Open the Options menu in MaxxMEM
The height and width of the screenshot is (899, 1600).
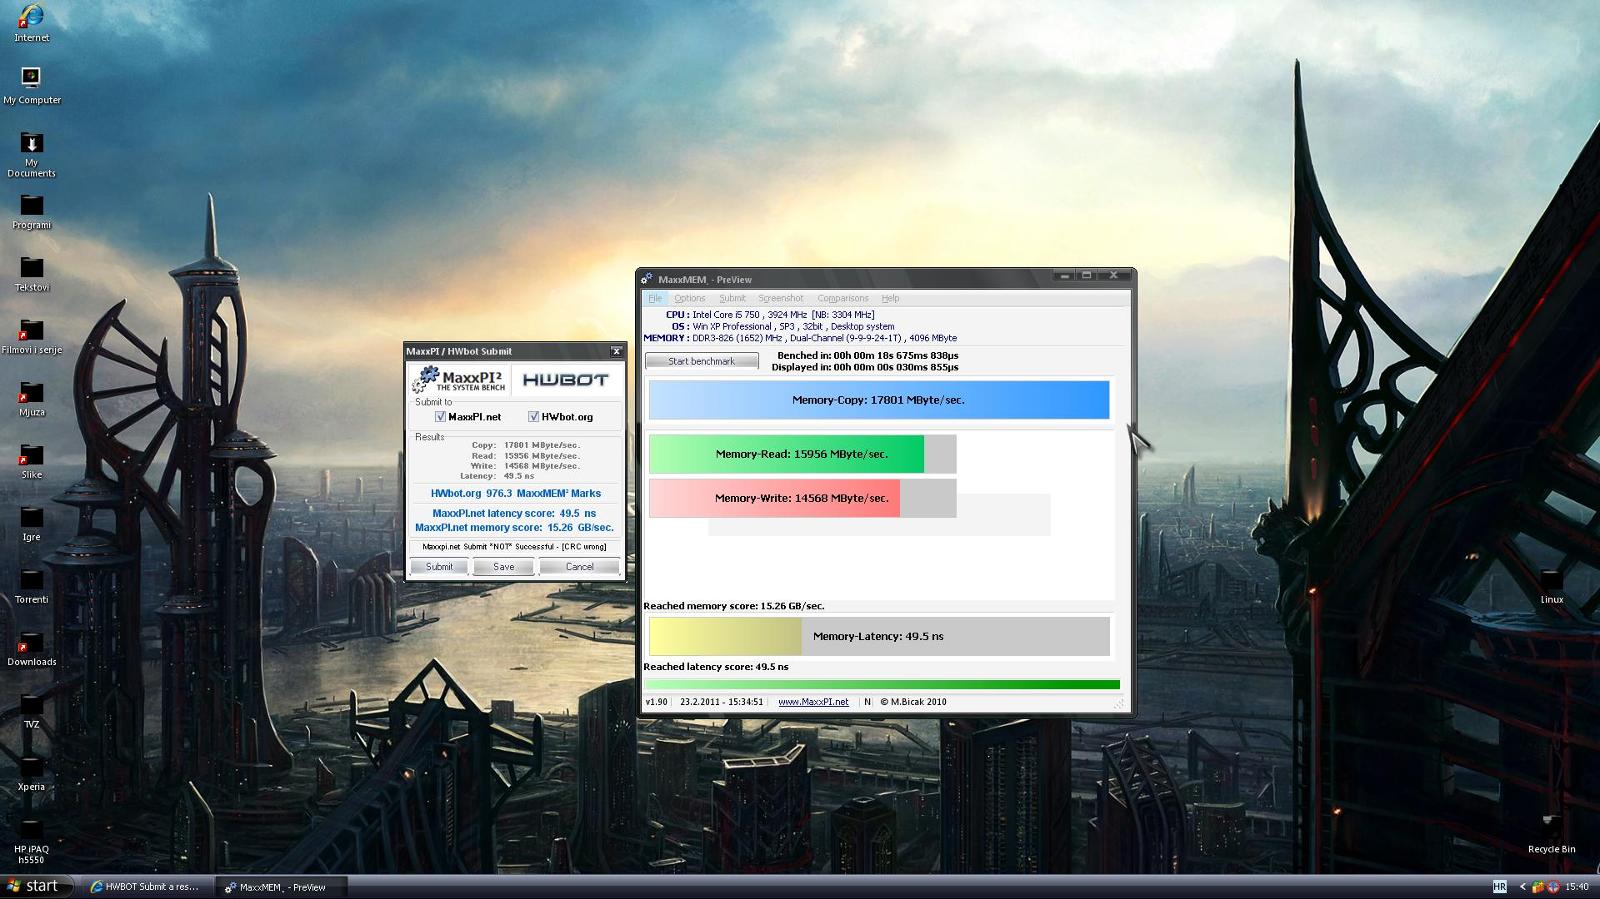click(689, 298)
